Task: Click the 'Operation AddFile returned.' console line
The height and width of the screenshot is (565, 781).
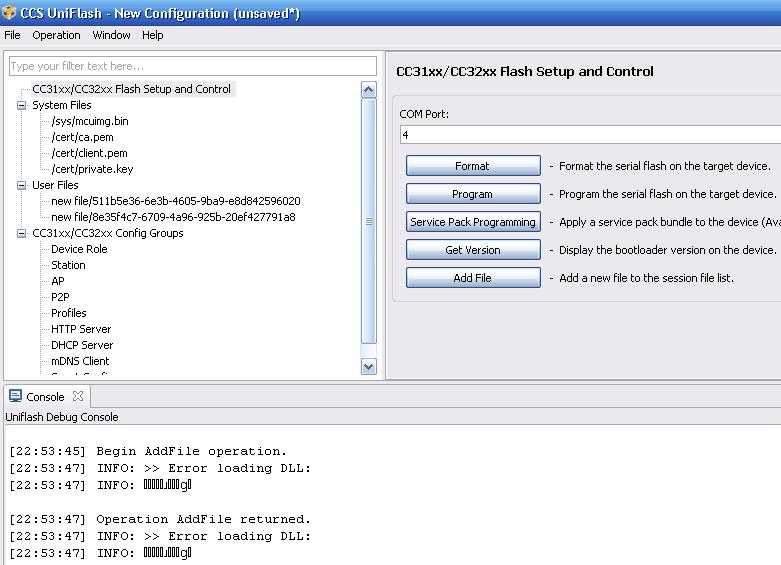Action: click(204, 519)
